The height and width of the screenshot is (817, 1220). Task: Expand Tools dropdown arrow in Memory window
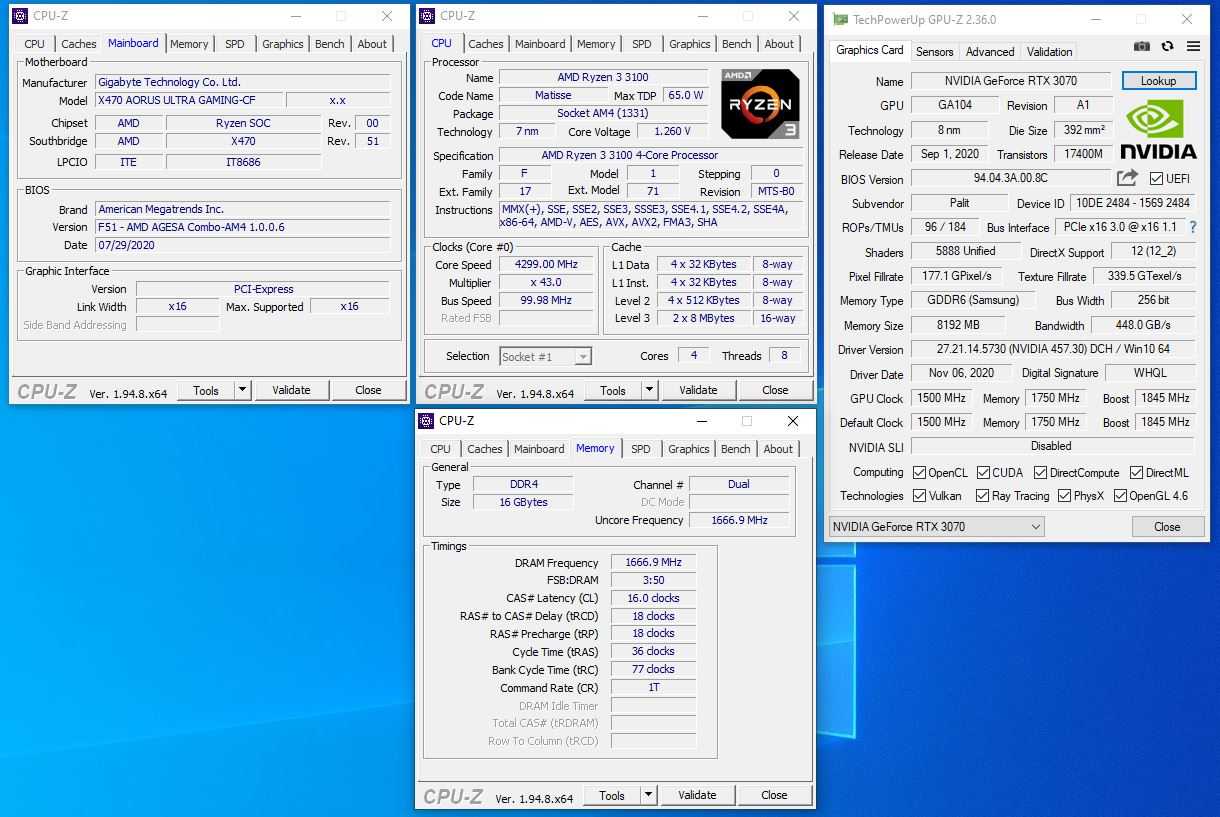pos(648,795)
